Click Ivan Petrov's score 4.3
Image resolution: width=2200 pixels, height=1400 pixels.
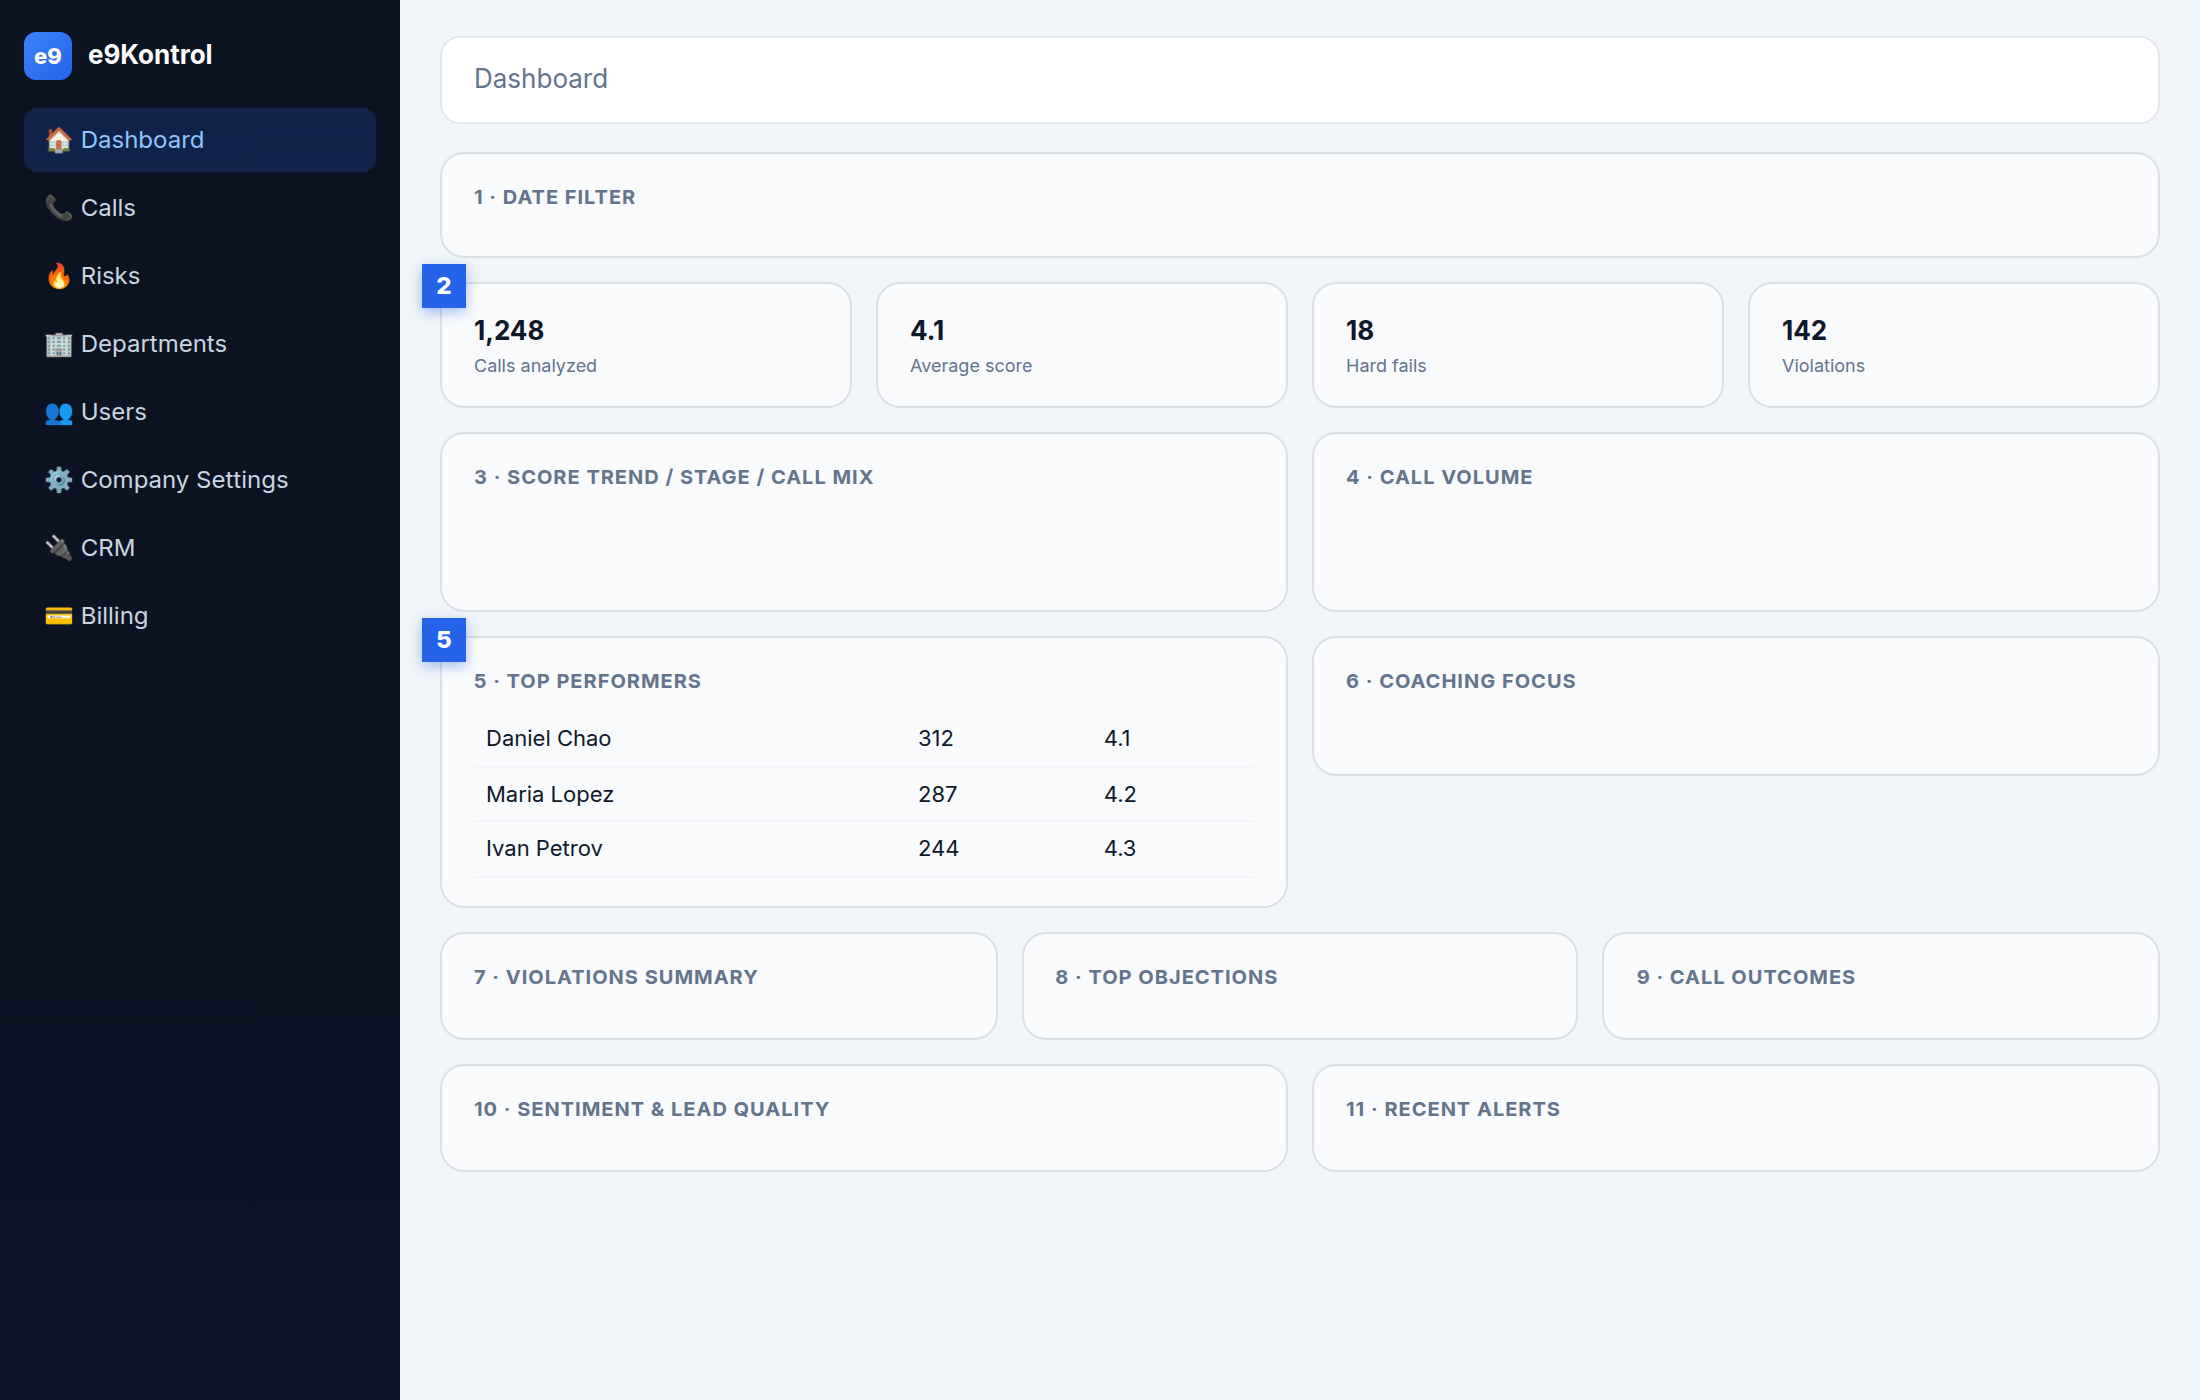[1120, 848]
